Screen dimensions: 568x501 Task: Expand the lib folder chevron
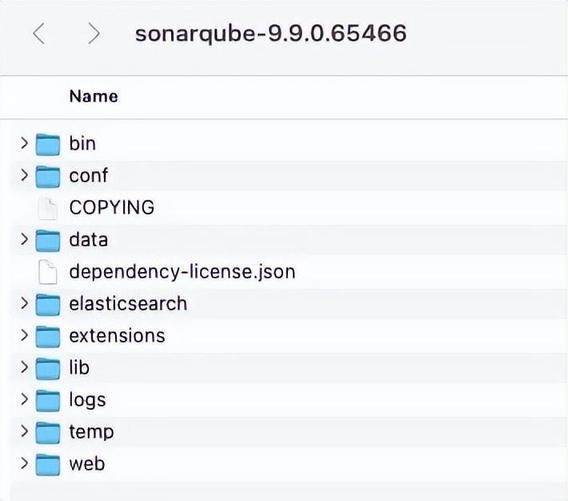(x=24, y=367)
